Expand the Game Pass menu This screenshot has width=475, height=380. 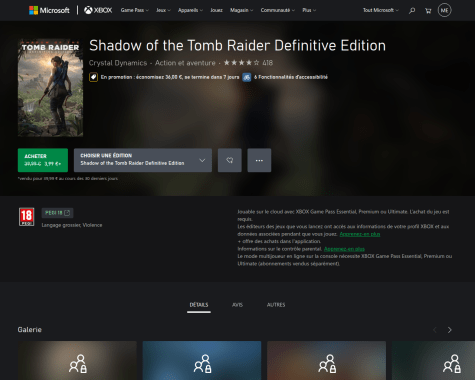135,10
